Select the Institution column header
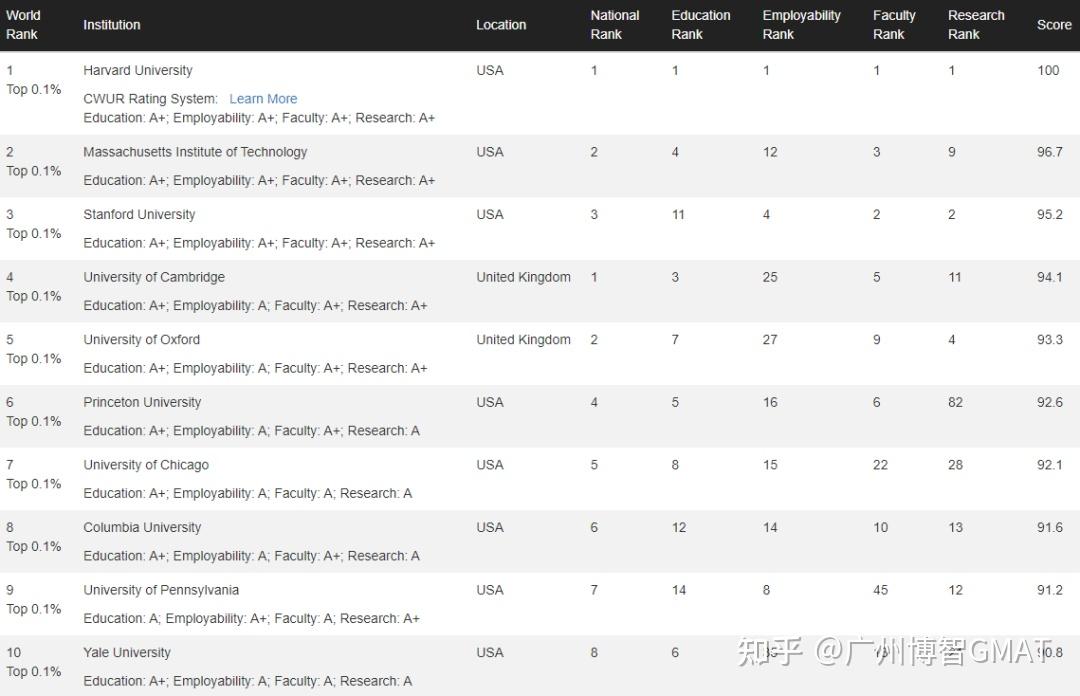This screenshot has width=1080, height=696. [x=112, y=25]
